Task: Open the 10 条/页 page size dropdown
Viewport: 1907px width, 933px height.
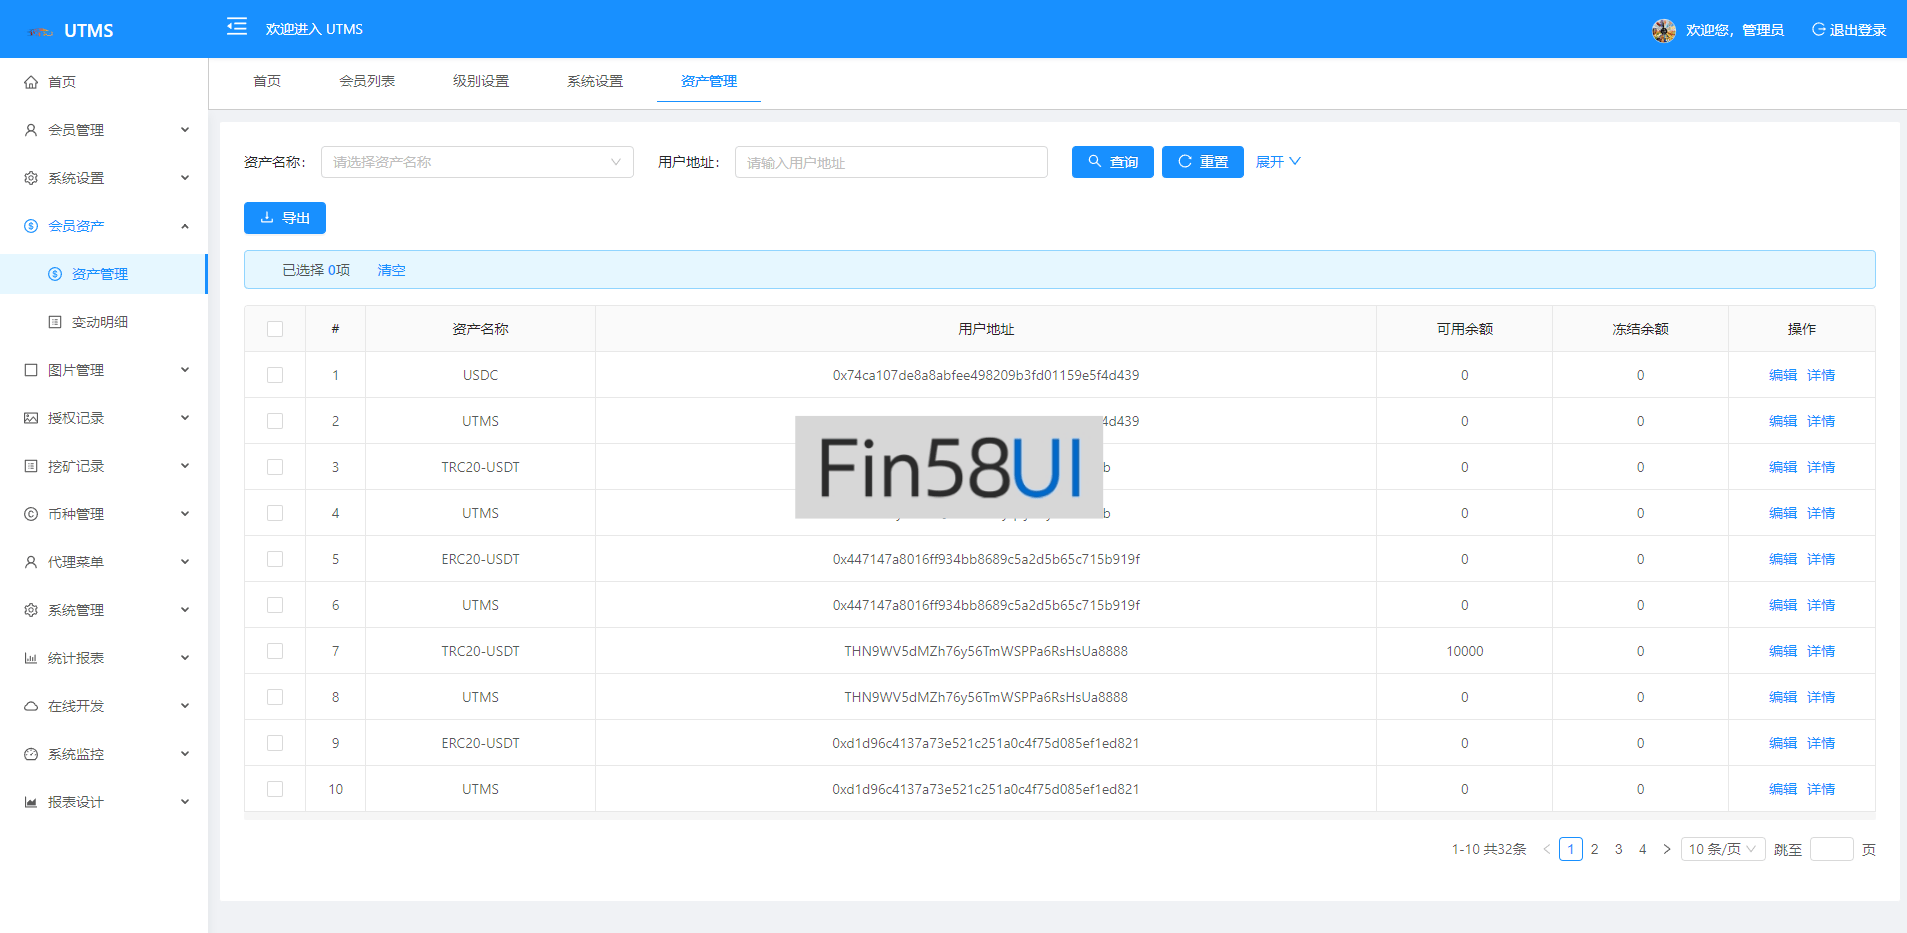Action: point(1722,849)
